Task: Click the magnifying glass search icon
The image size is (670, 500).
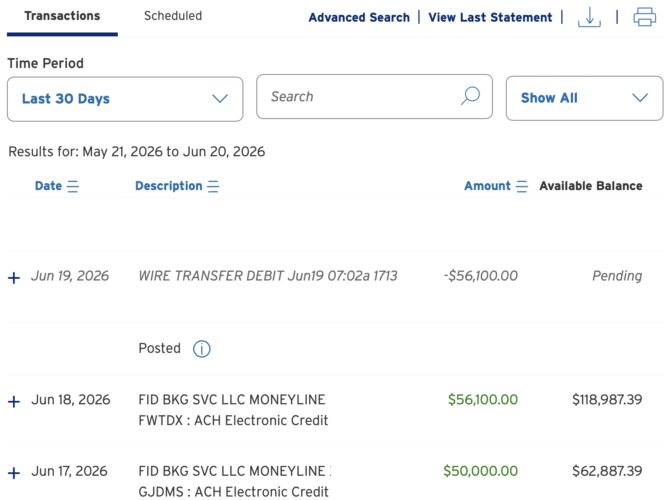Action: [470, 96]
